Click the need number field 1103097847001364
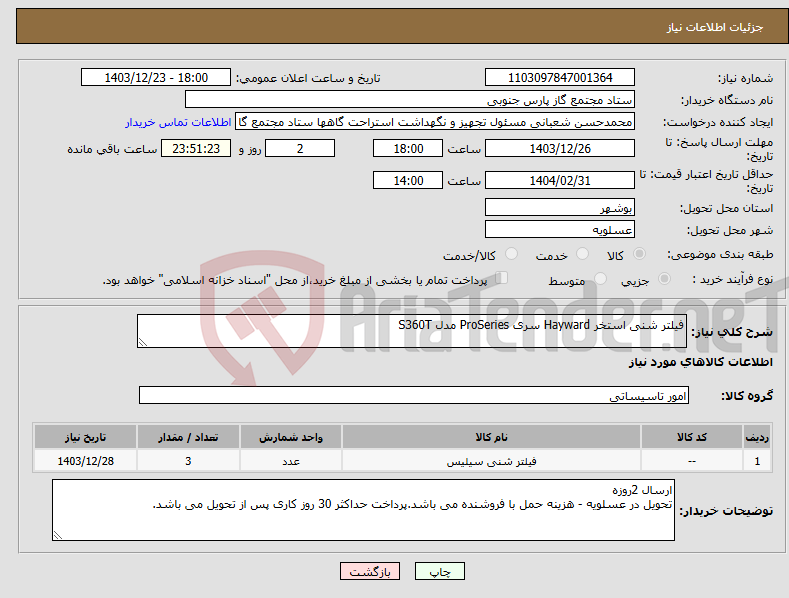 click(x=560, y=78)
